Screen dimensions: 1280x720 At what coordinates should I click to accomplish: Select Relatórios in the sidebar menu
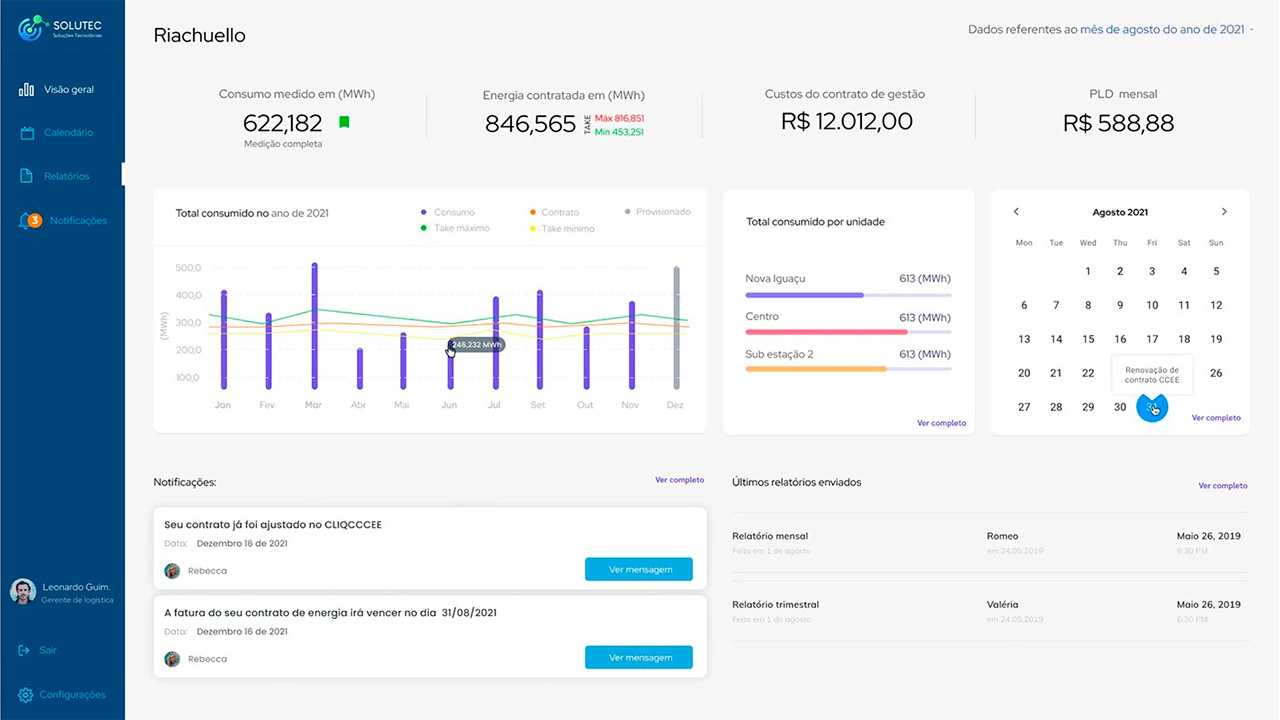66,176
